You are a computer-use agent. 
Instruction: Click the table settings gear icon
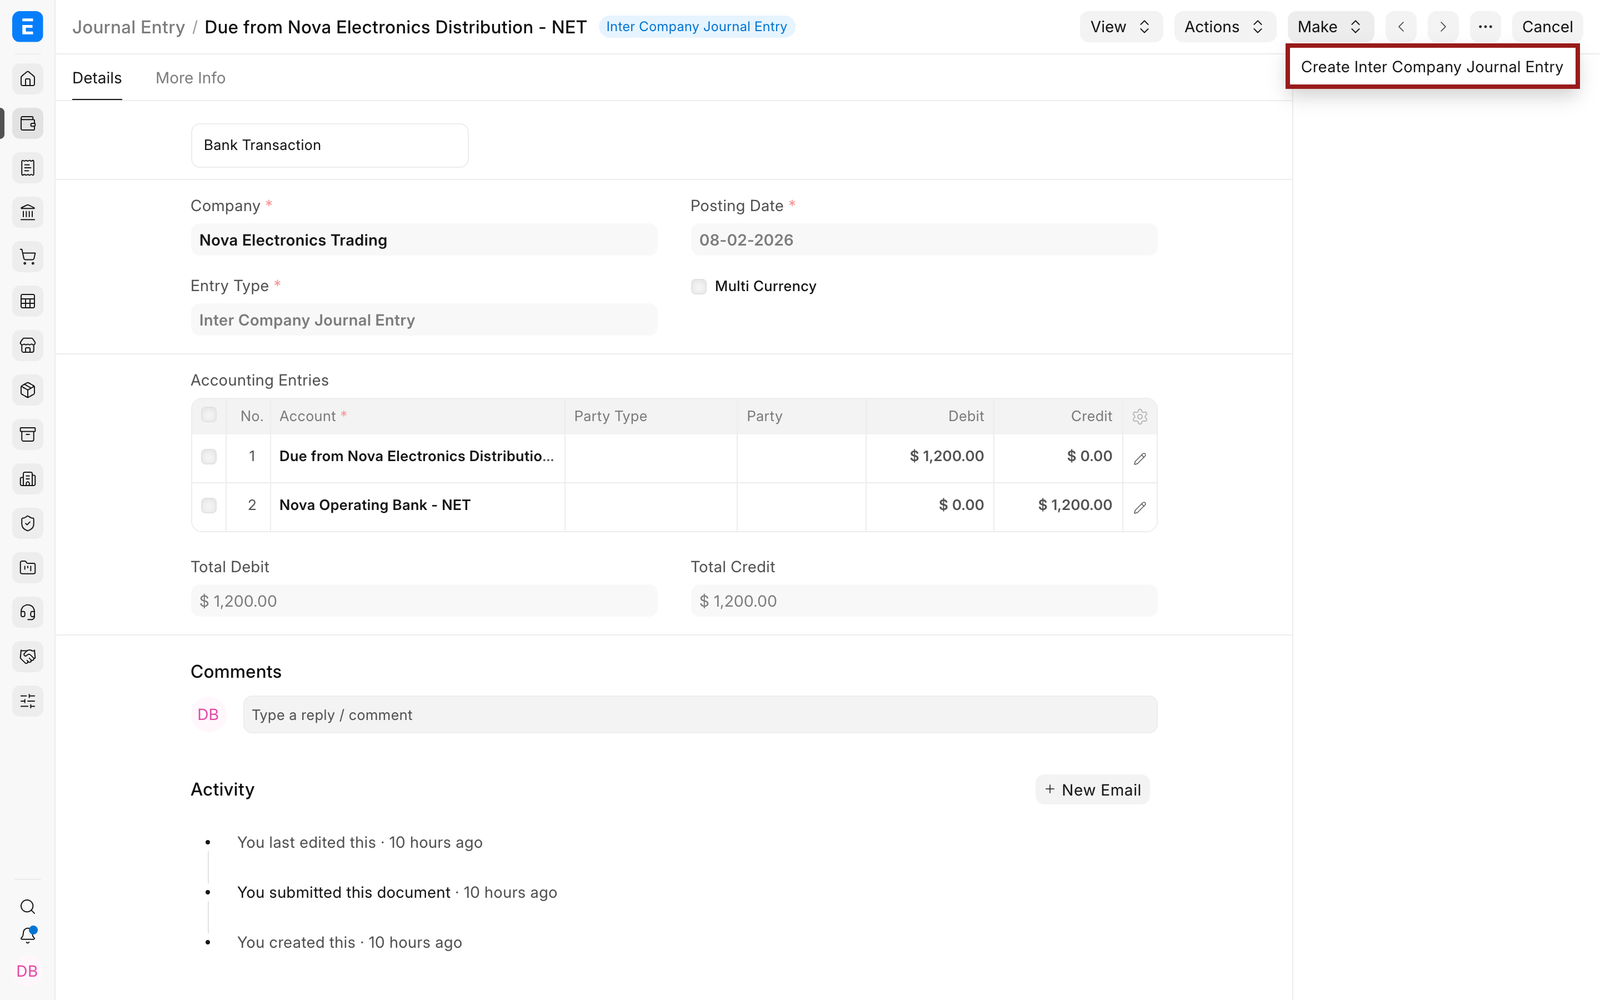[1140, 417]
